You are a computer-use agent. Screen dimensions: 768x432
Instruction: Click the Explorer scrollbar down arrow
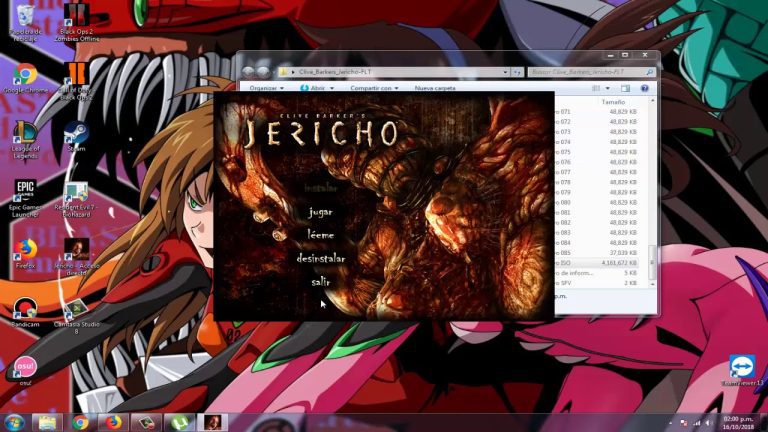click(652, 284)
